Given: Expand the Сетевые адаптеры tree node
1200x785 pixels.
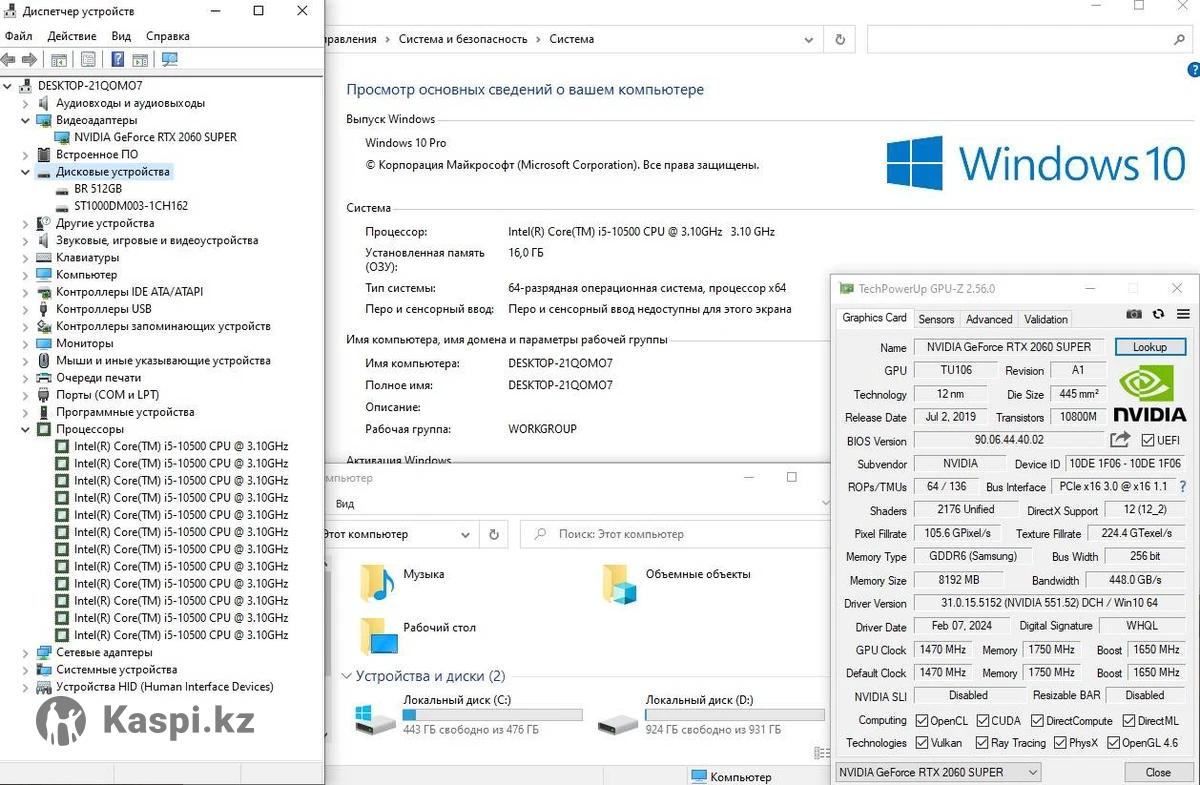Looking at the screenshot, I should click(26, 653).
